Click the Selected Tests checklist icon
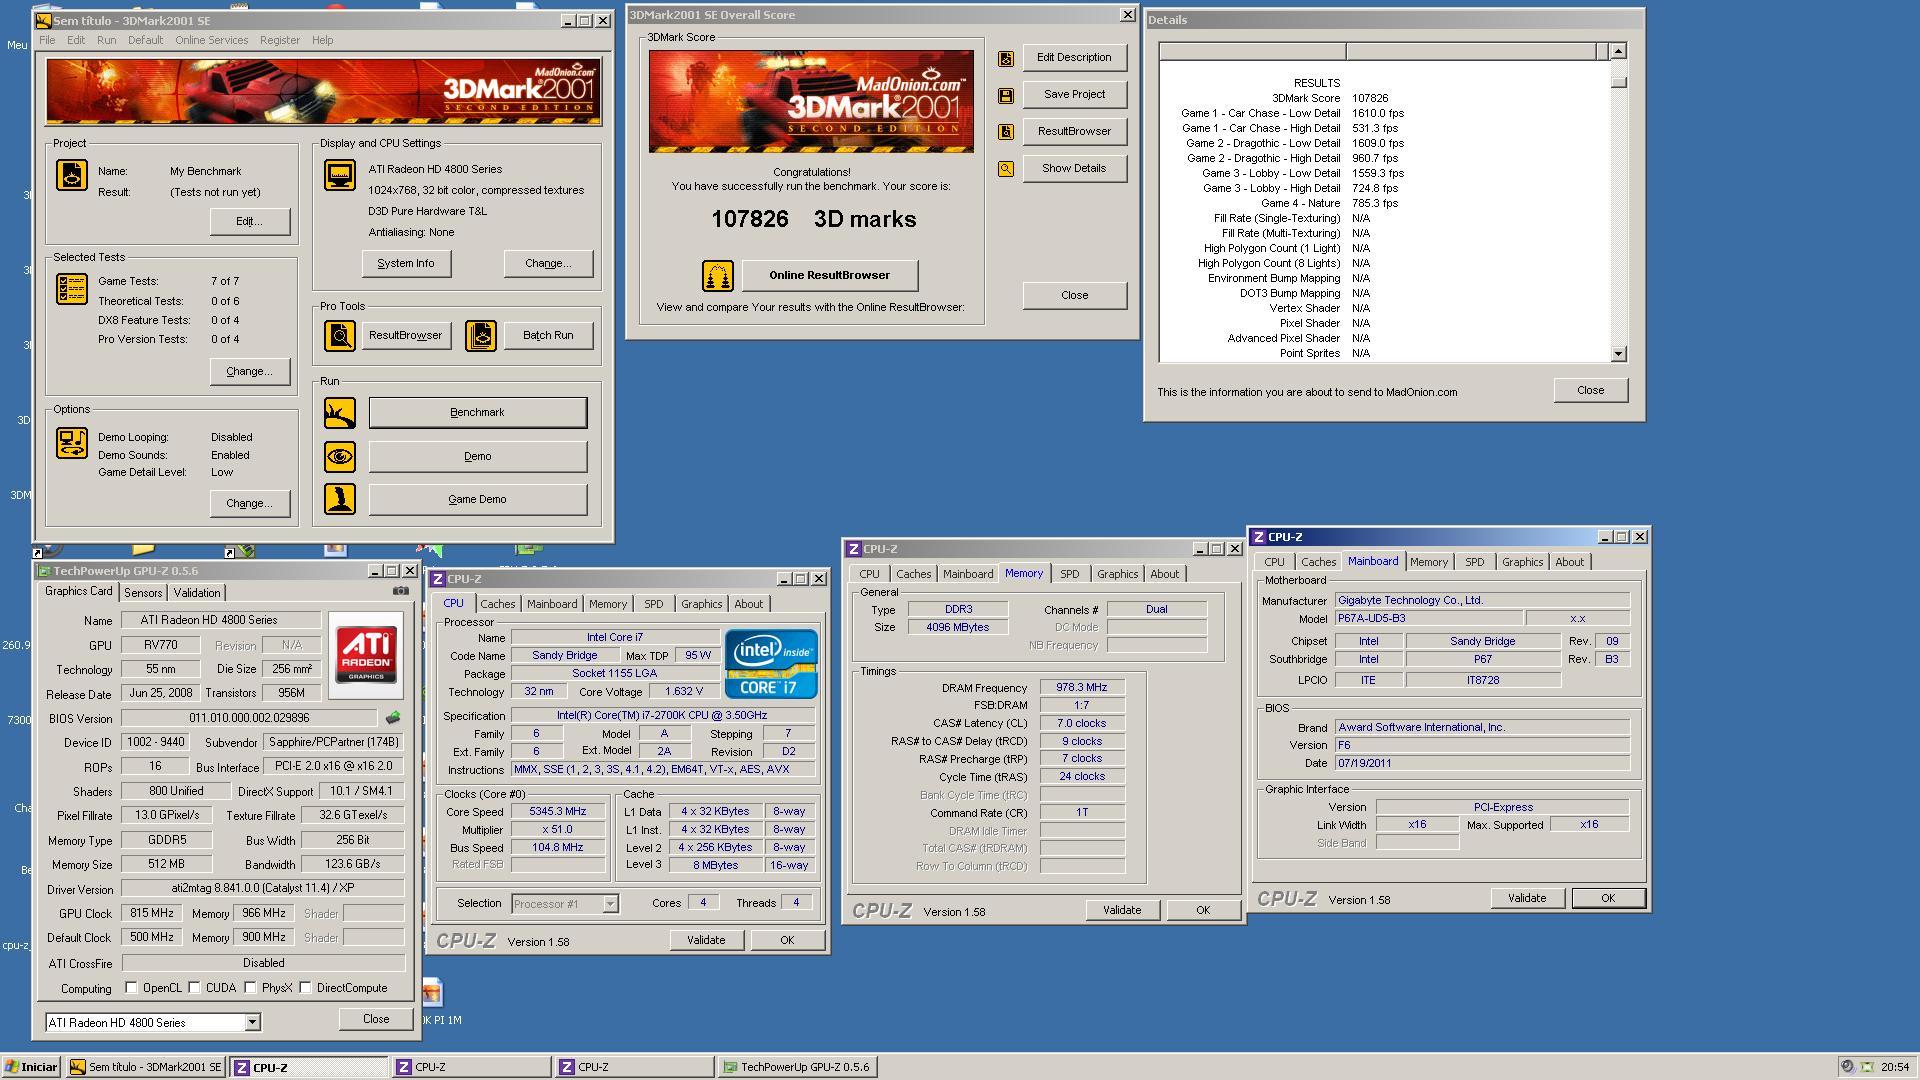The height and width of the screenshot is (1080, 1920). [x=72, y=289]
